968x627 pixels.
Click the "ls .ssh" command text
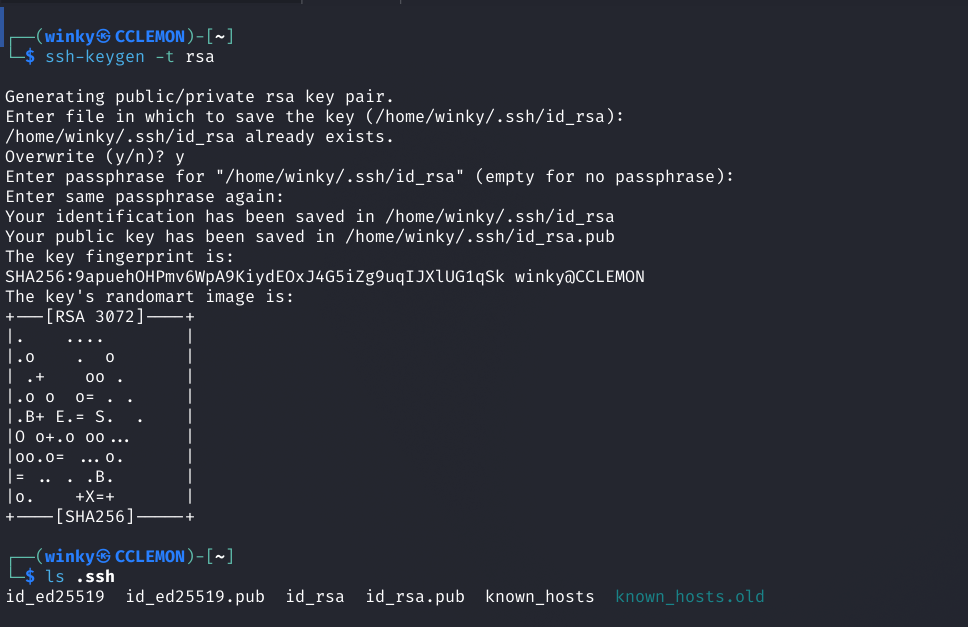tap(80, 576)
